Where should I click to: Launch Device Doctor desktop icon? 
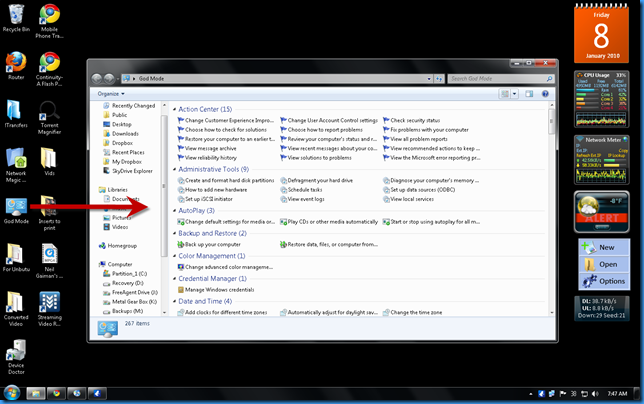[x=16, y=356]
